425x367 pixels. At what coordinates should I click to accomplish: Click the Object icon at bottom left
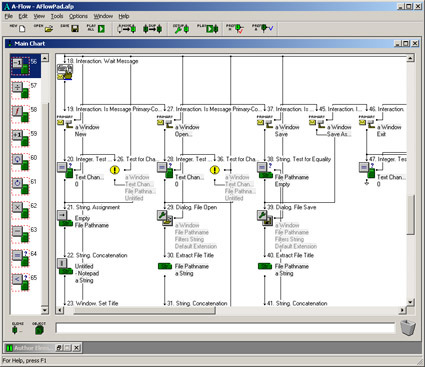click(39, 328)
